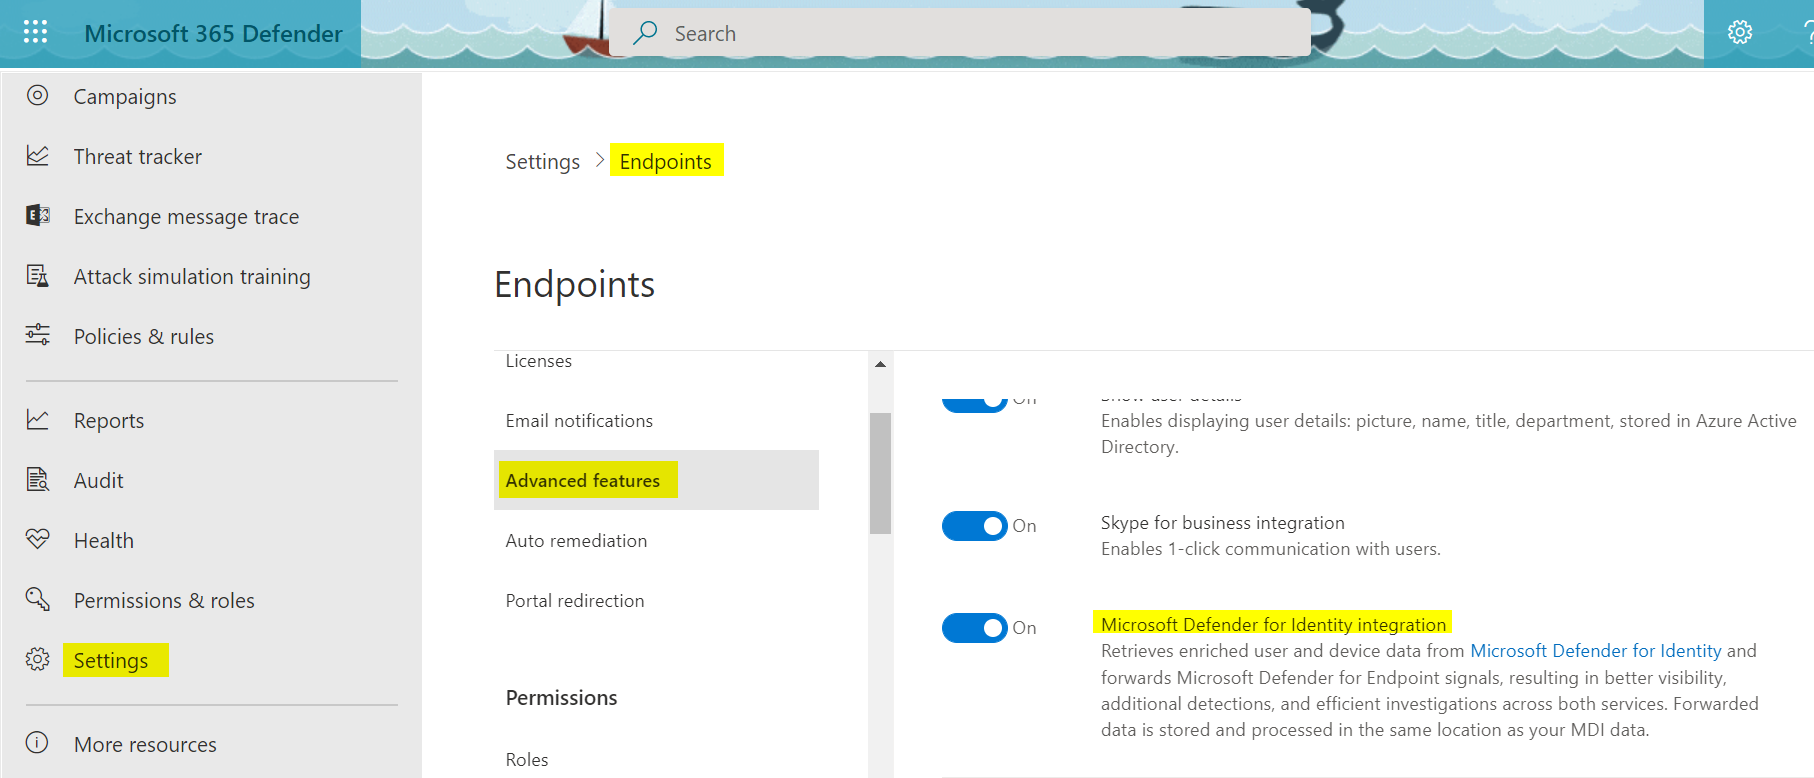Click the 'Enables 1-click communication with users.' text
Viewport: 1814px width, 778px height.
[1271, 549]
